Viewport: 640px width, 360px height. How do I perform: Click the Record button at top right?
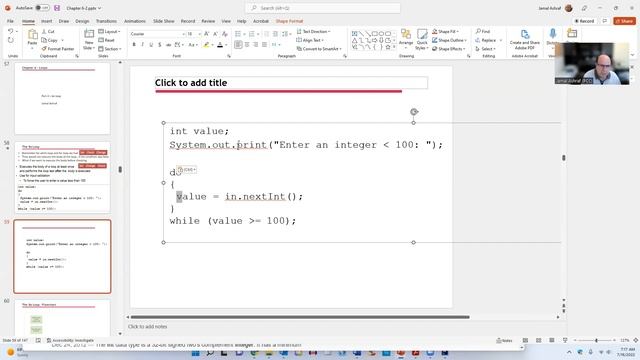click(584, 21)
